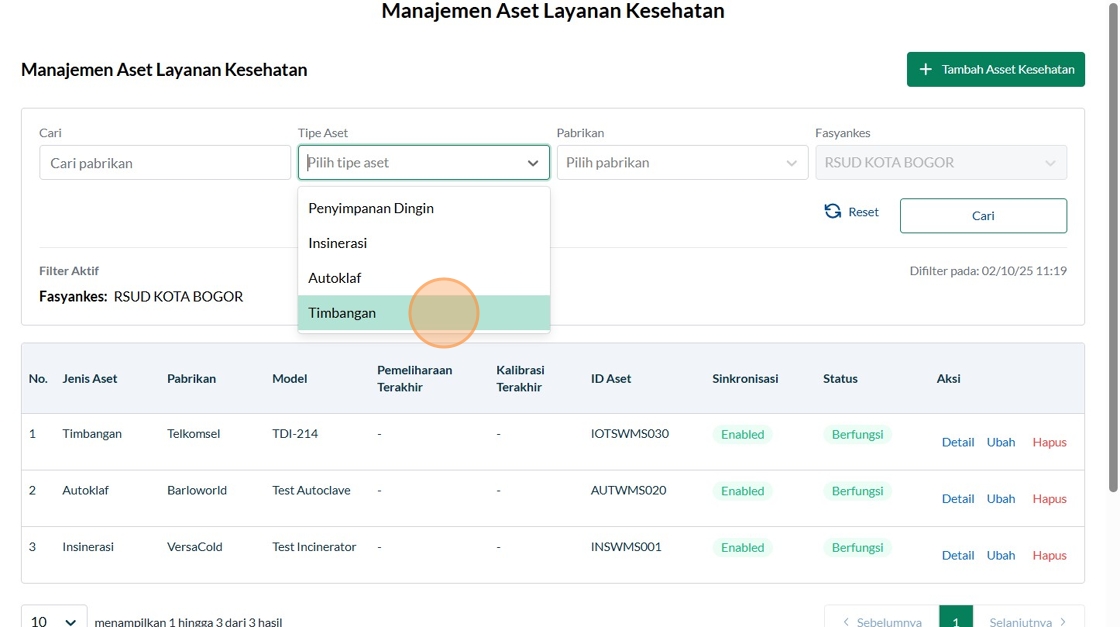
Task: Click the Jenis Aset column header
Action: [89, 378]
